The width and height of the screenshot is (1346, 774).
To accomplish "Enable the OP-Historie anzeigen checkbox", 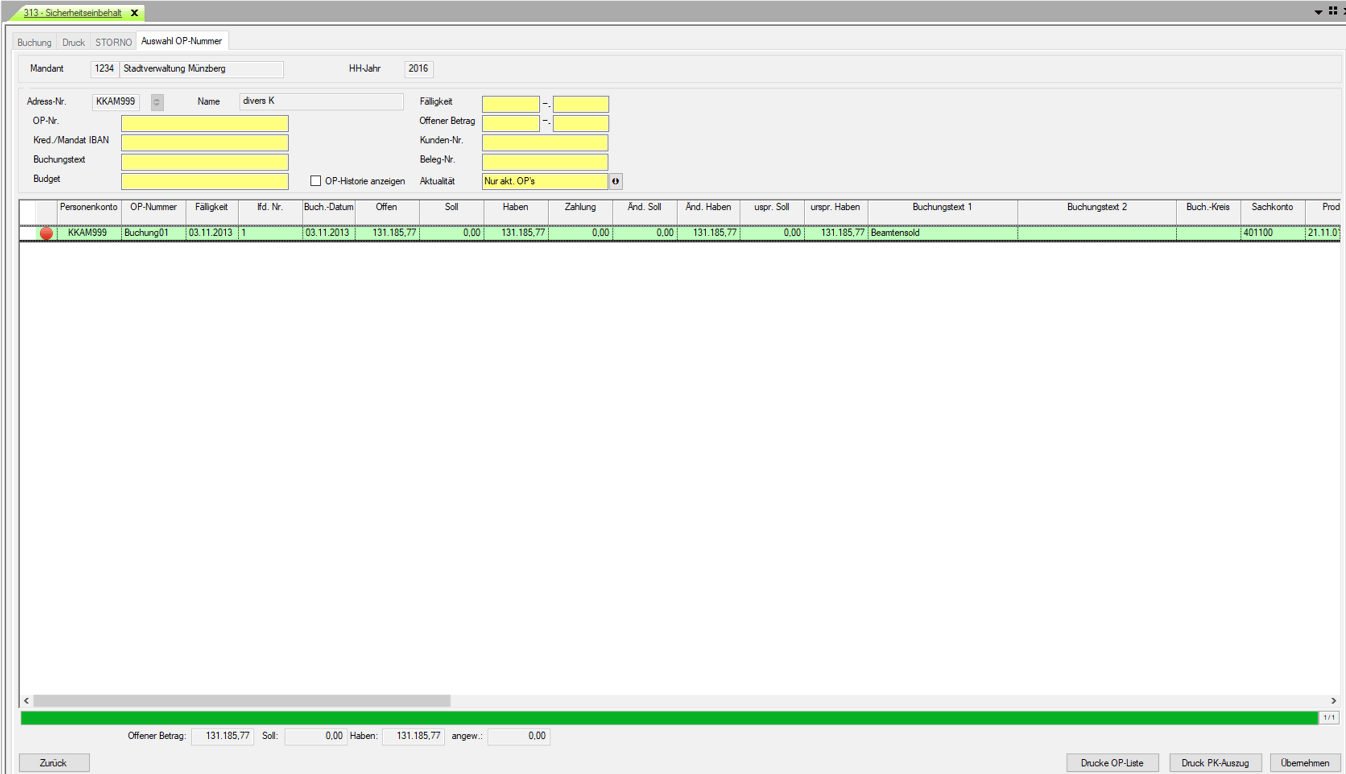I will tap(316, 181).
